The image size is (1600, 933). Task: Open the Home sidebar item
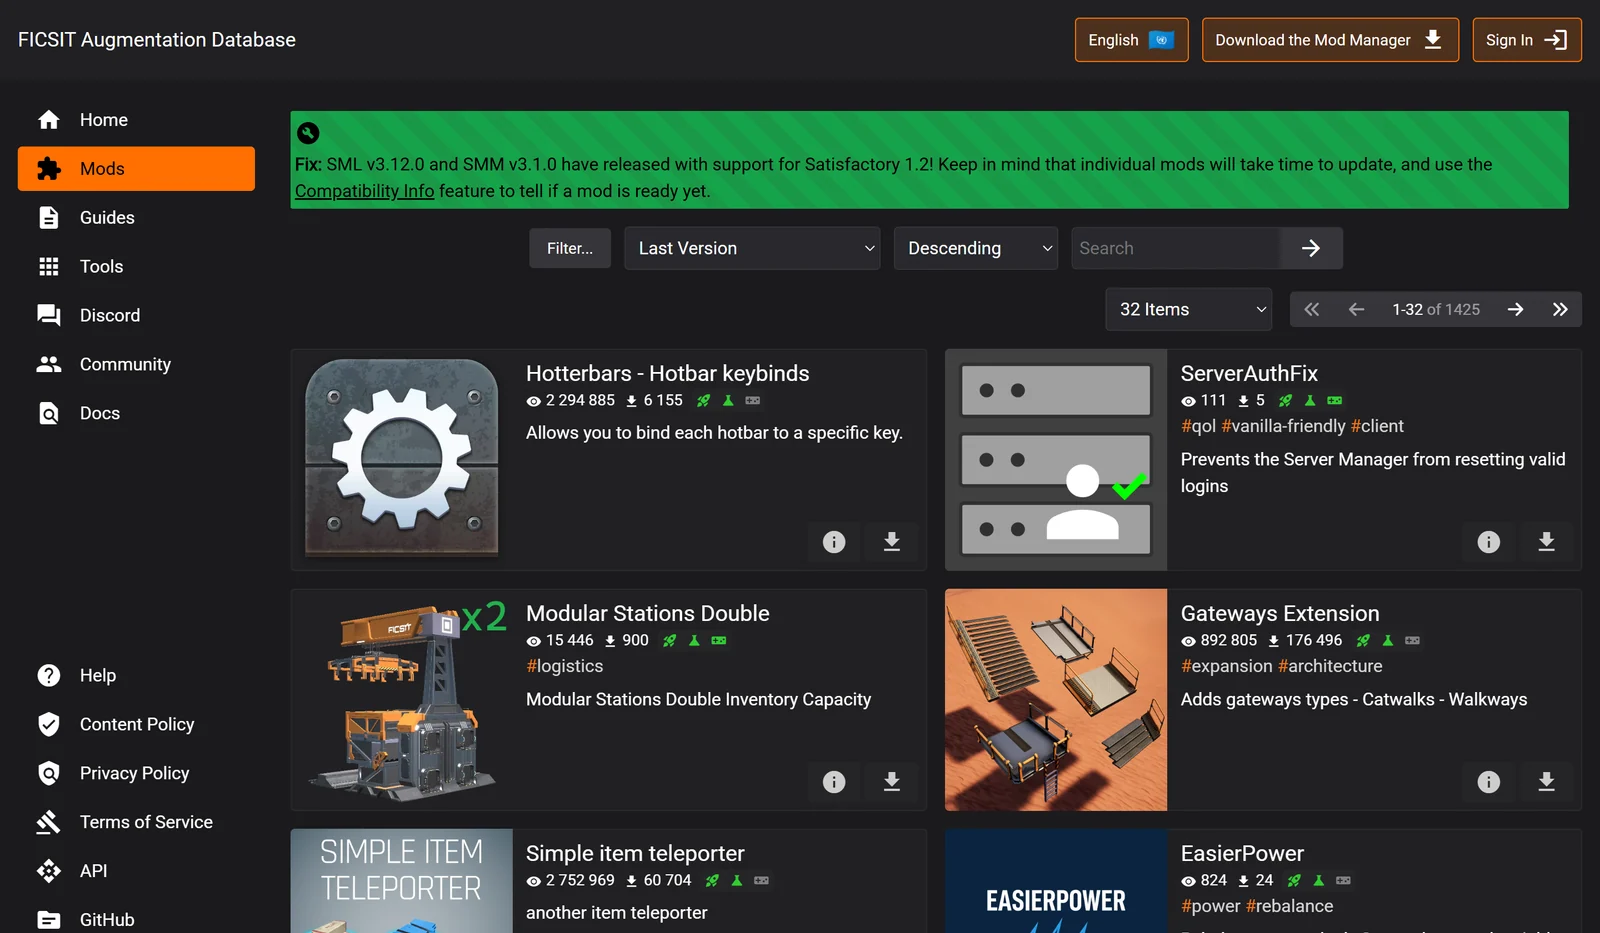[x=136, y=120]
